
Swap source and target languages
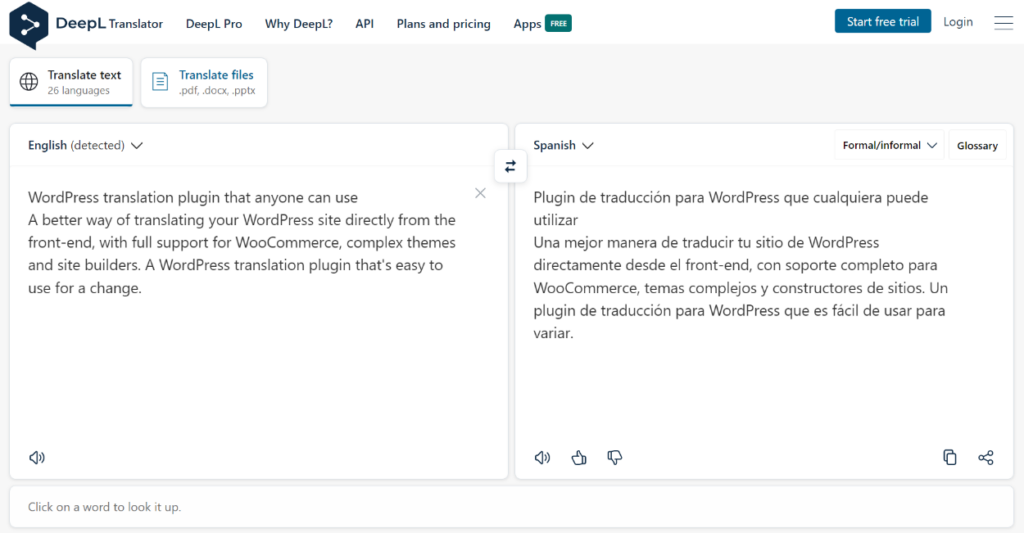click(510, 167)
